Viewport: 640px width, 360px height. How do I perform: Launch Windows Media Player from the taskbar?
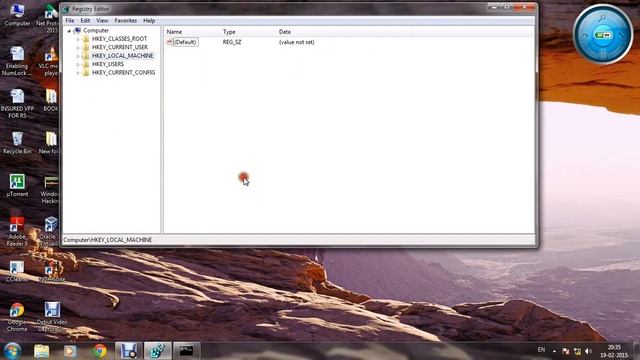(70, 351)
